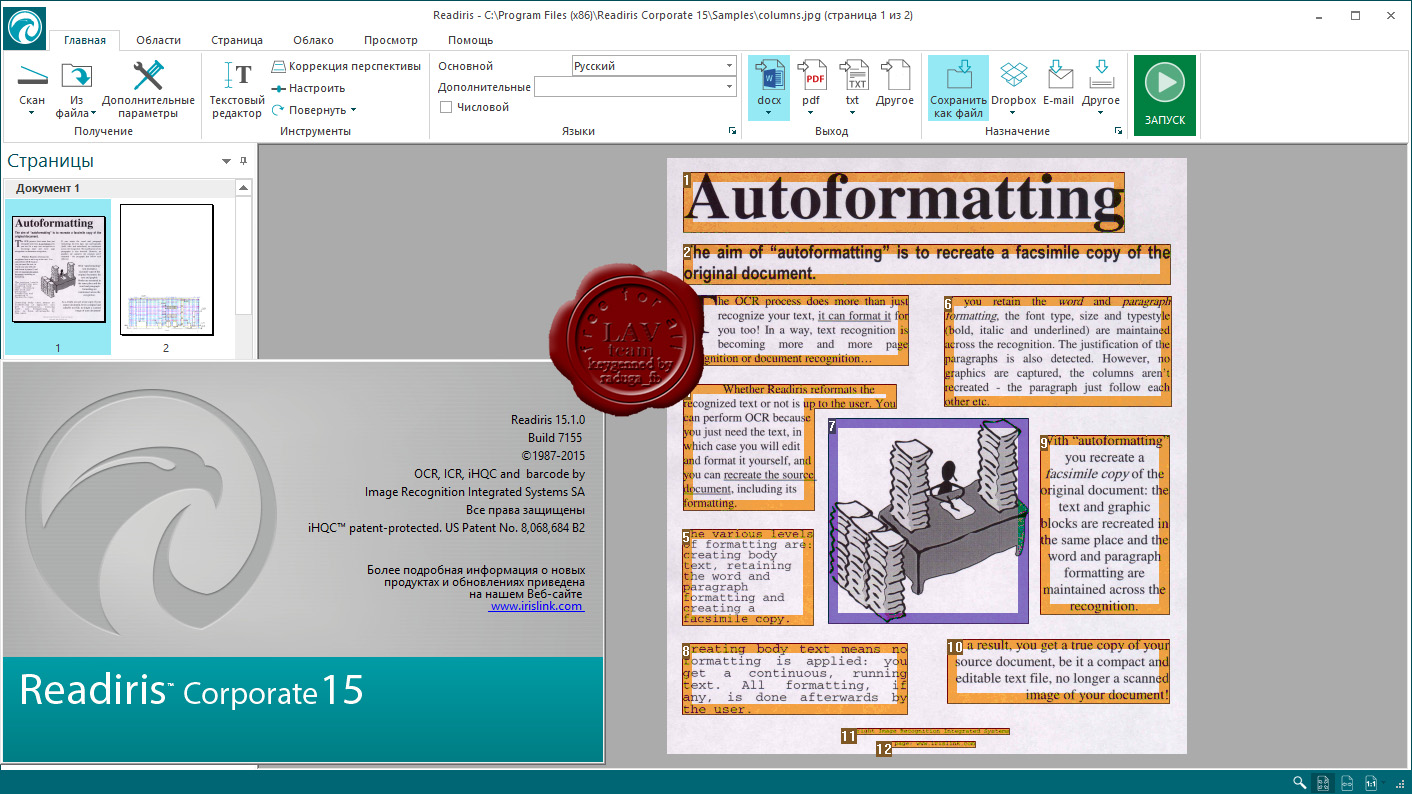
Task: Expand the Dropbox options dropdown arrow
Action: [x=1014, y=113]
